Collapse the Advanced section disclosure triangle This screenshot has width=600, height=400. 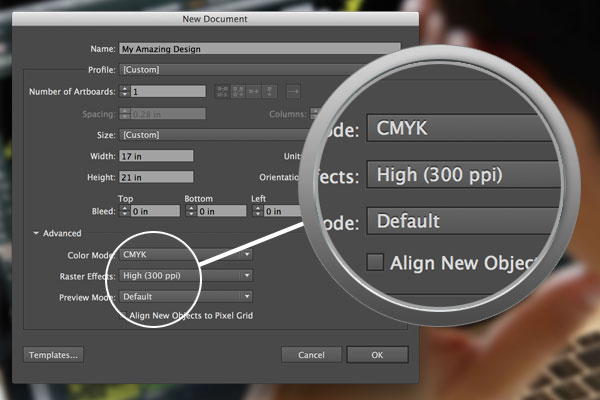(x=36, y=233)
